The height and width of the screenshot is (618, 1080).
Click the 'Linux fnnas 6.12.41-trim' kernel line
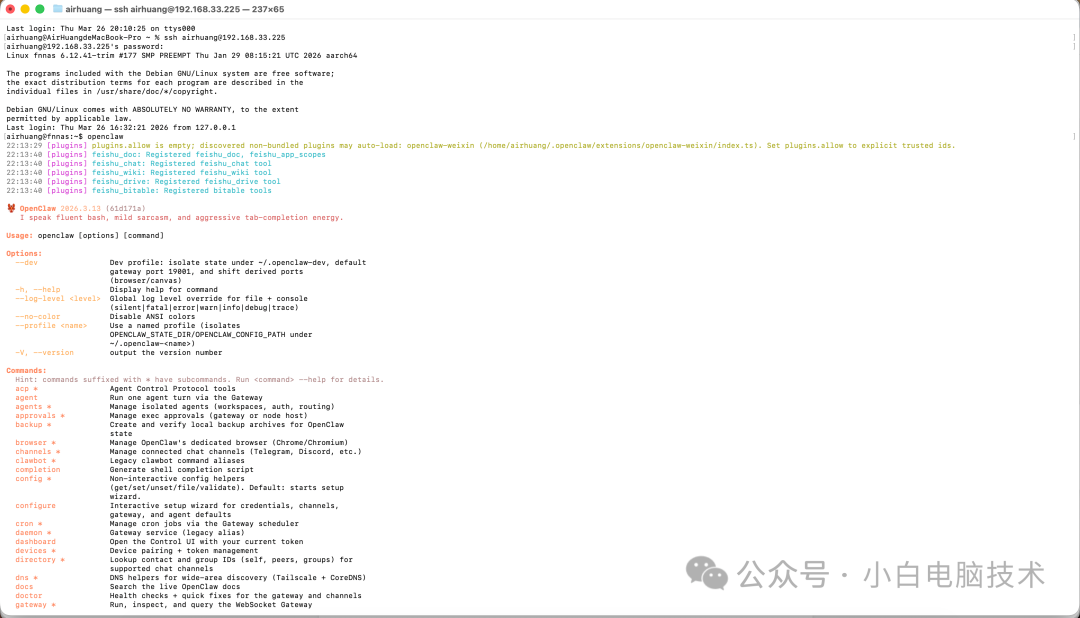(x=182, y=55)
